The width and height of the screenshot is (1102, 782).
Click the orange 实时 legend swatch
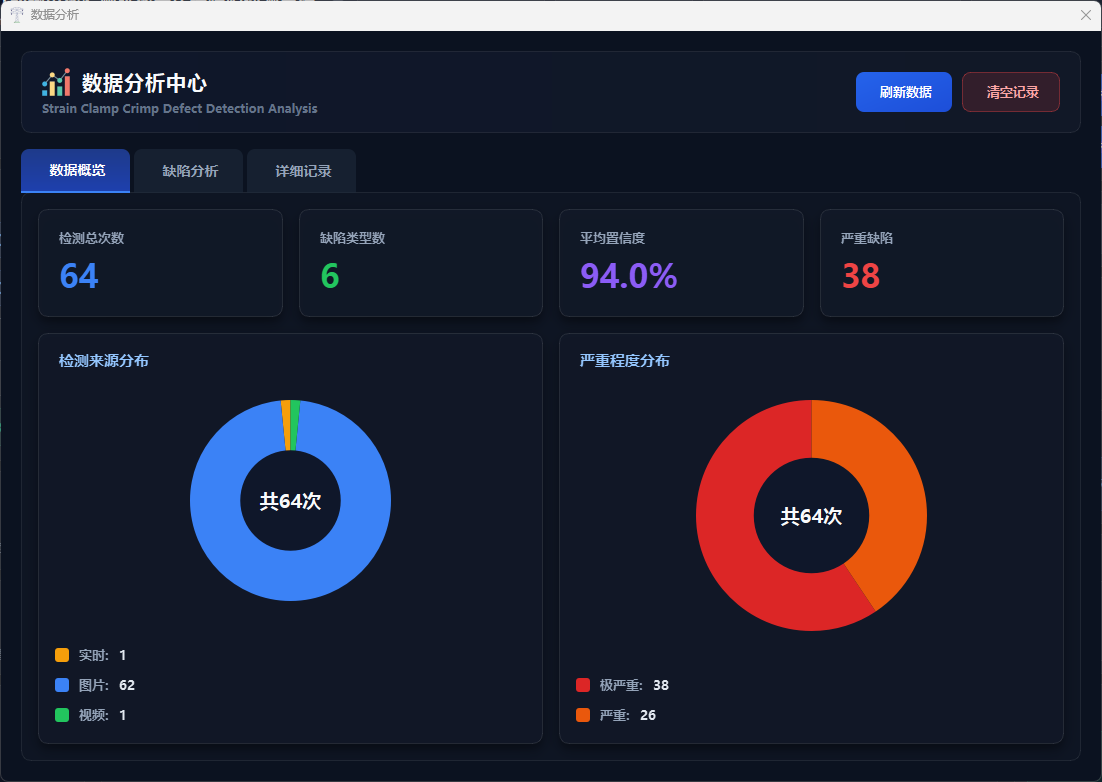pos(62,655)
